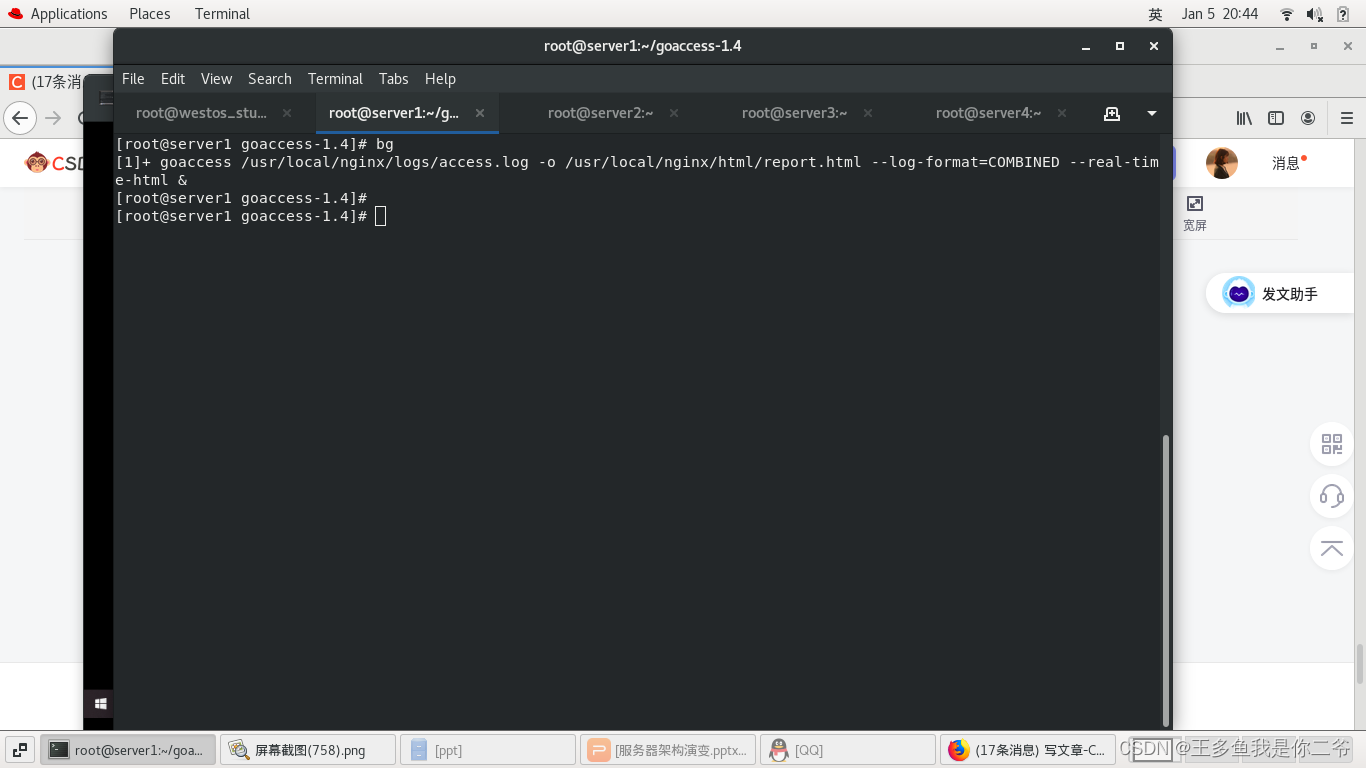Open the Search menu in Terminal
Screen dimensions: 1366x768
pyautogui.click(x=270, y=79)
